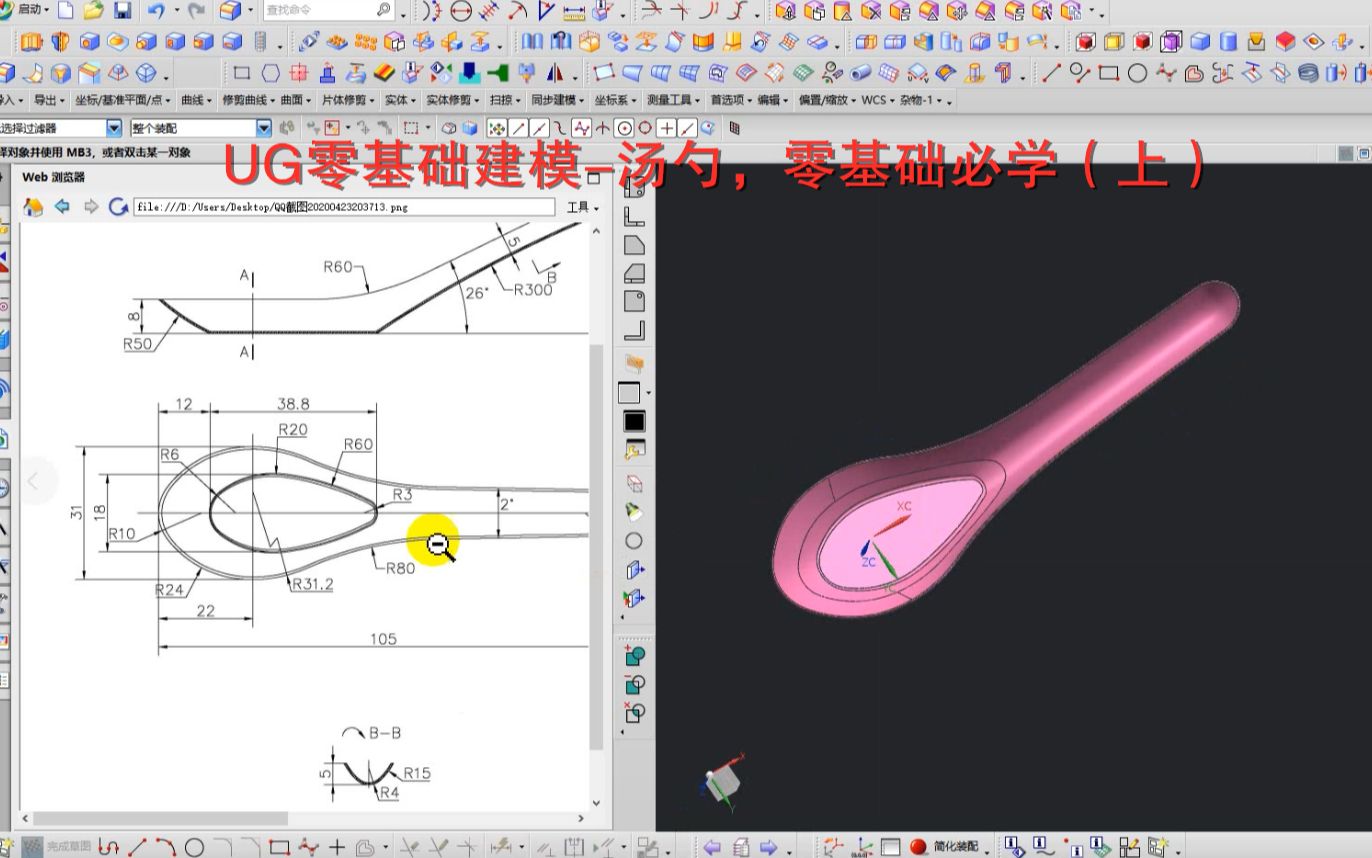Screen dimensions: 1372x858
Task: Open the 杂物-1 menu
Action: [920, 100]
